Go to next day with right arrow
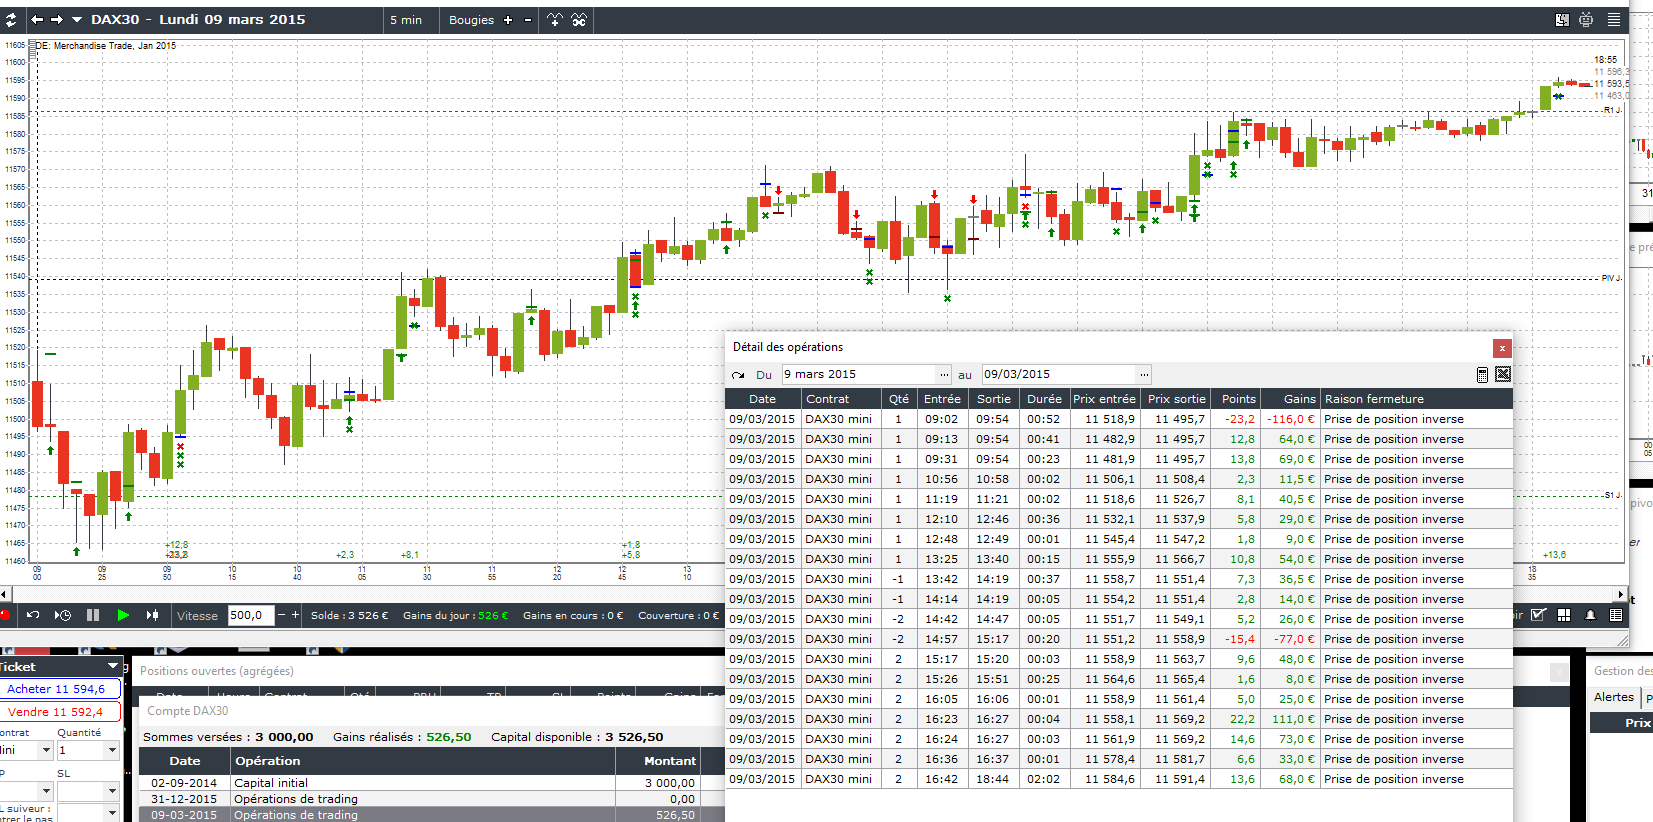This screenshot has height=822, width=1653. point(57,19)
